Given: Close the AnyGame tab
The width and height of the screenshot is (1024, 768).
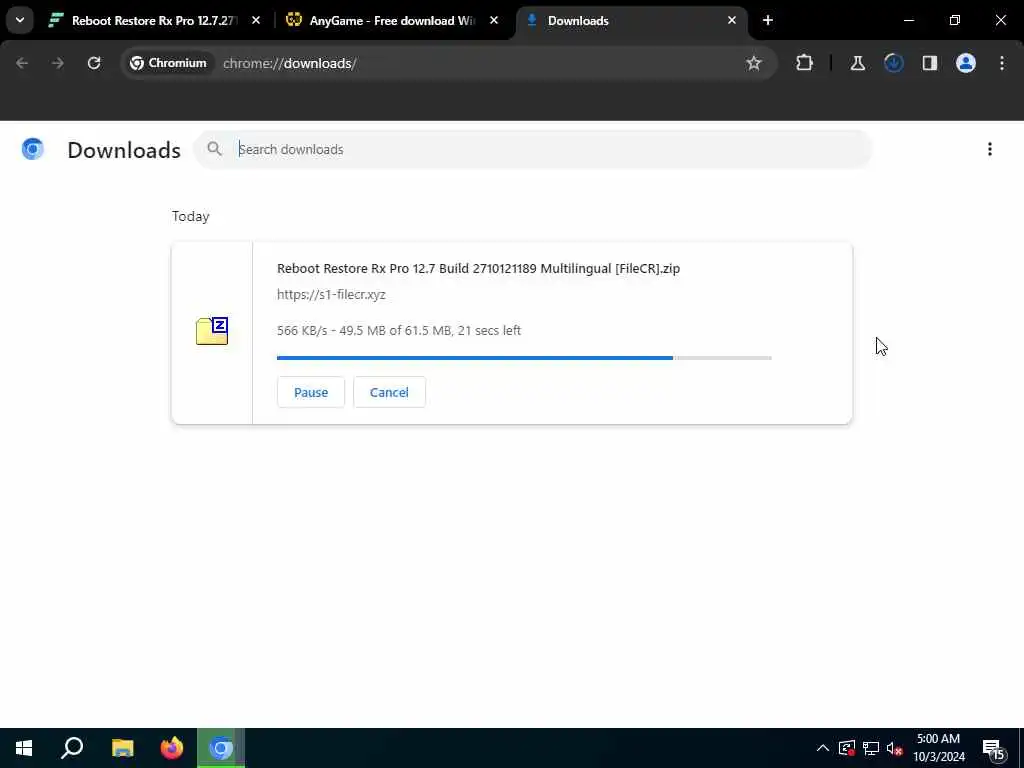Looking at the screenshot, I should pos(494,20).
